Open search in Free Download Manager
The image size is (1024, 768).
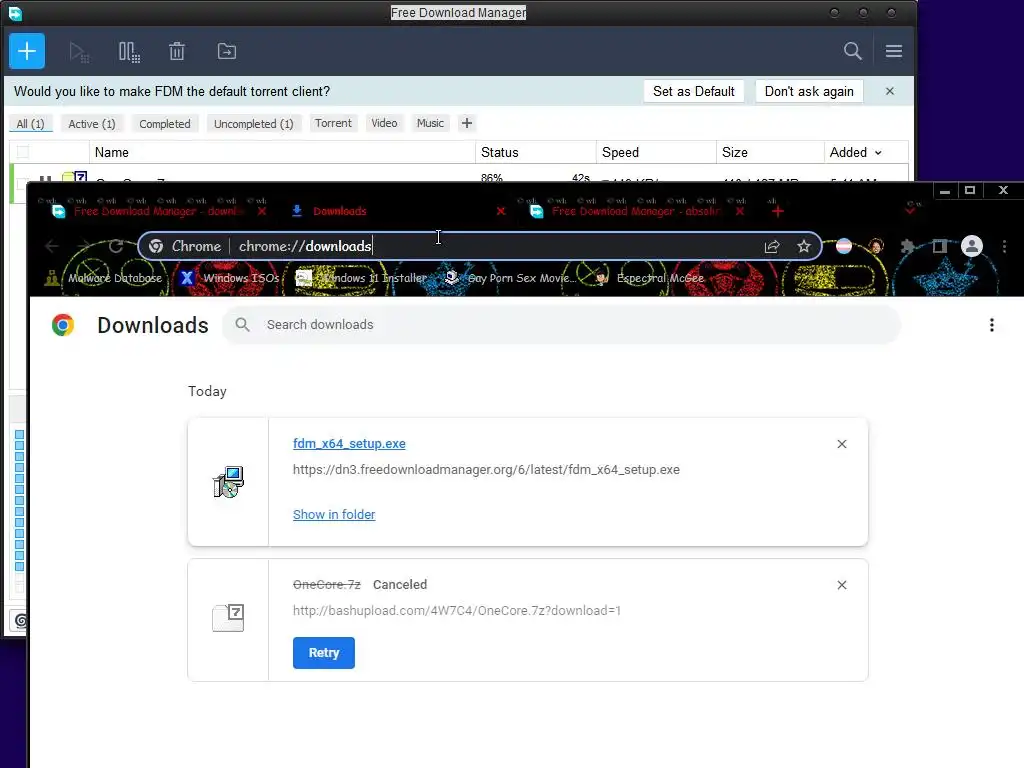[x=852, y=51]
